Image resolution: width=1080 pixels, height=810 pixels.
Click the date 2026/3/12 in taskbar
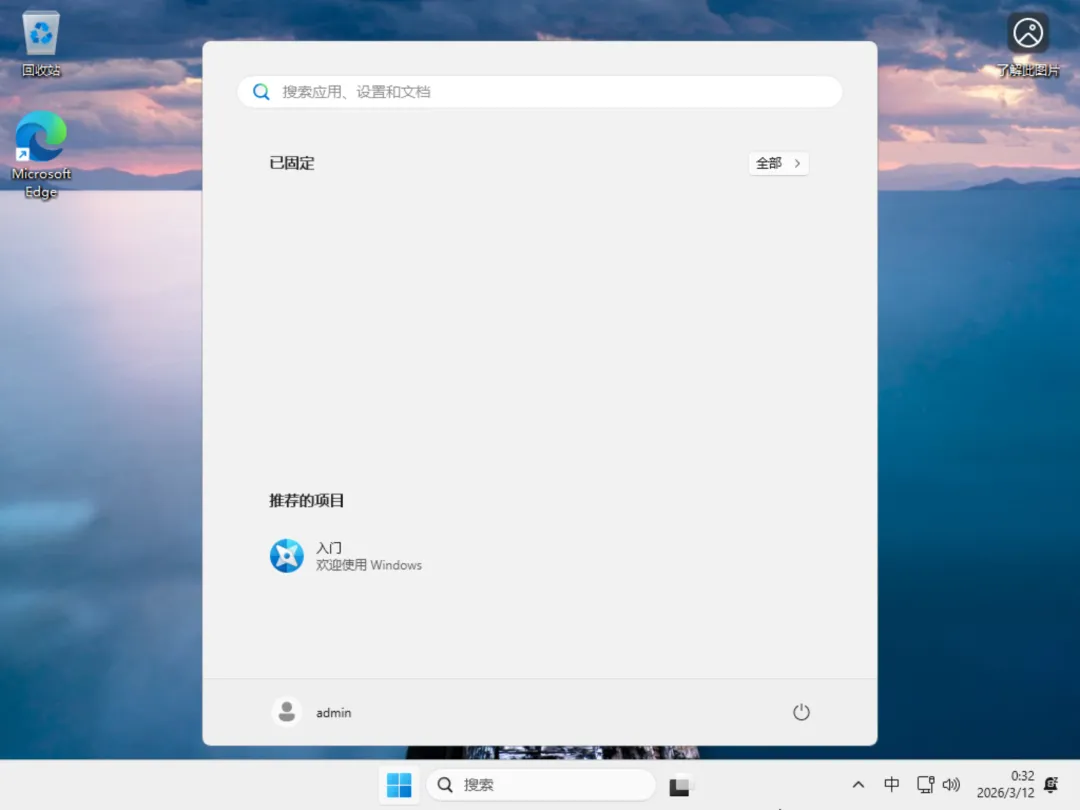[1005, 793]
